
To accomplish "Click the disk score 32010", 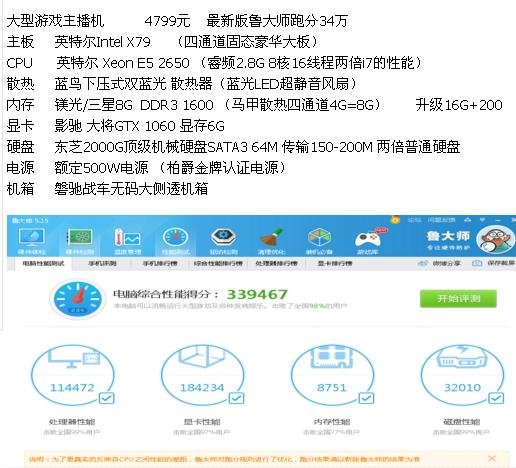I will pos(462,388).
